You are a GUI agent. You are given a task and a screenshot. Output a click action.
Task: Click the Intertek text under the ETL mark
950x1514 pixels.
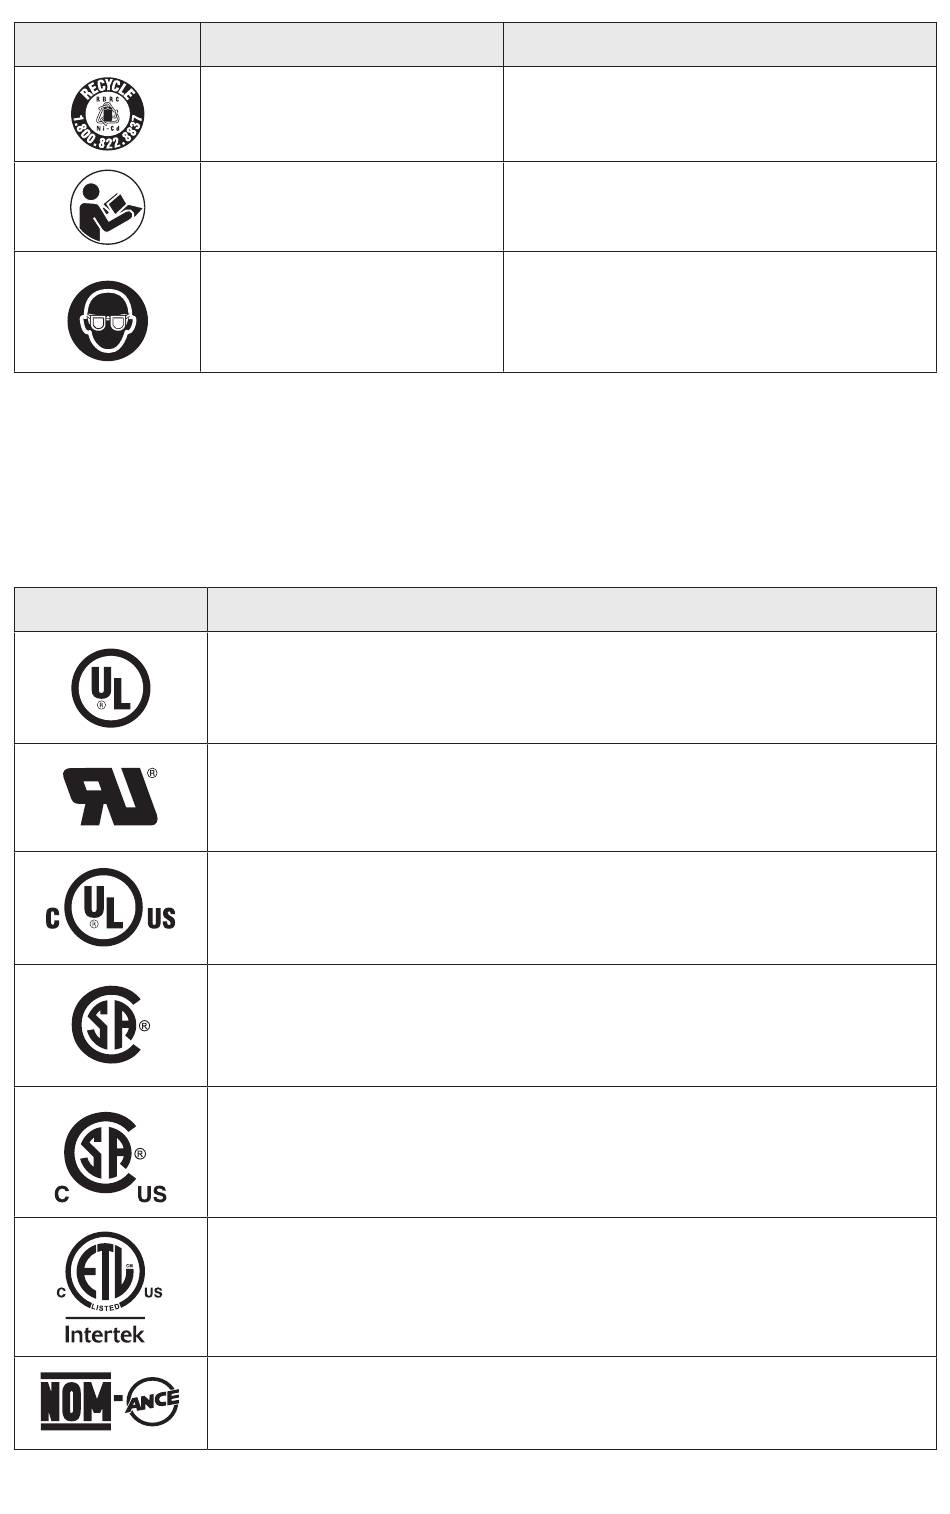point(105,1333)
